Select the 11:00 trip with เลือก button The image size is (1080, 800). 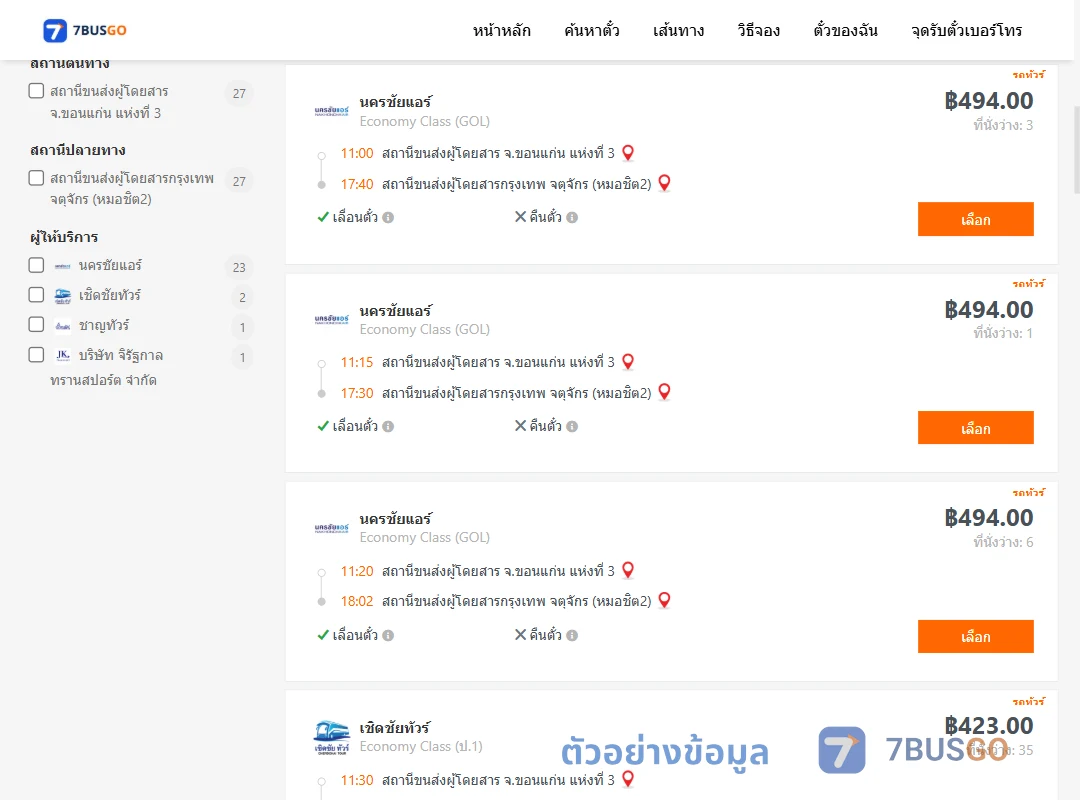[975, 219]
